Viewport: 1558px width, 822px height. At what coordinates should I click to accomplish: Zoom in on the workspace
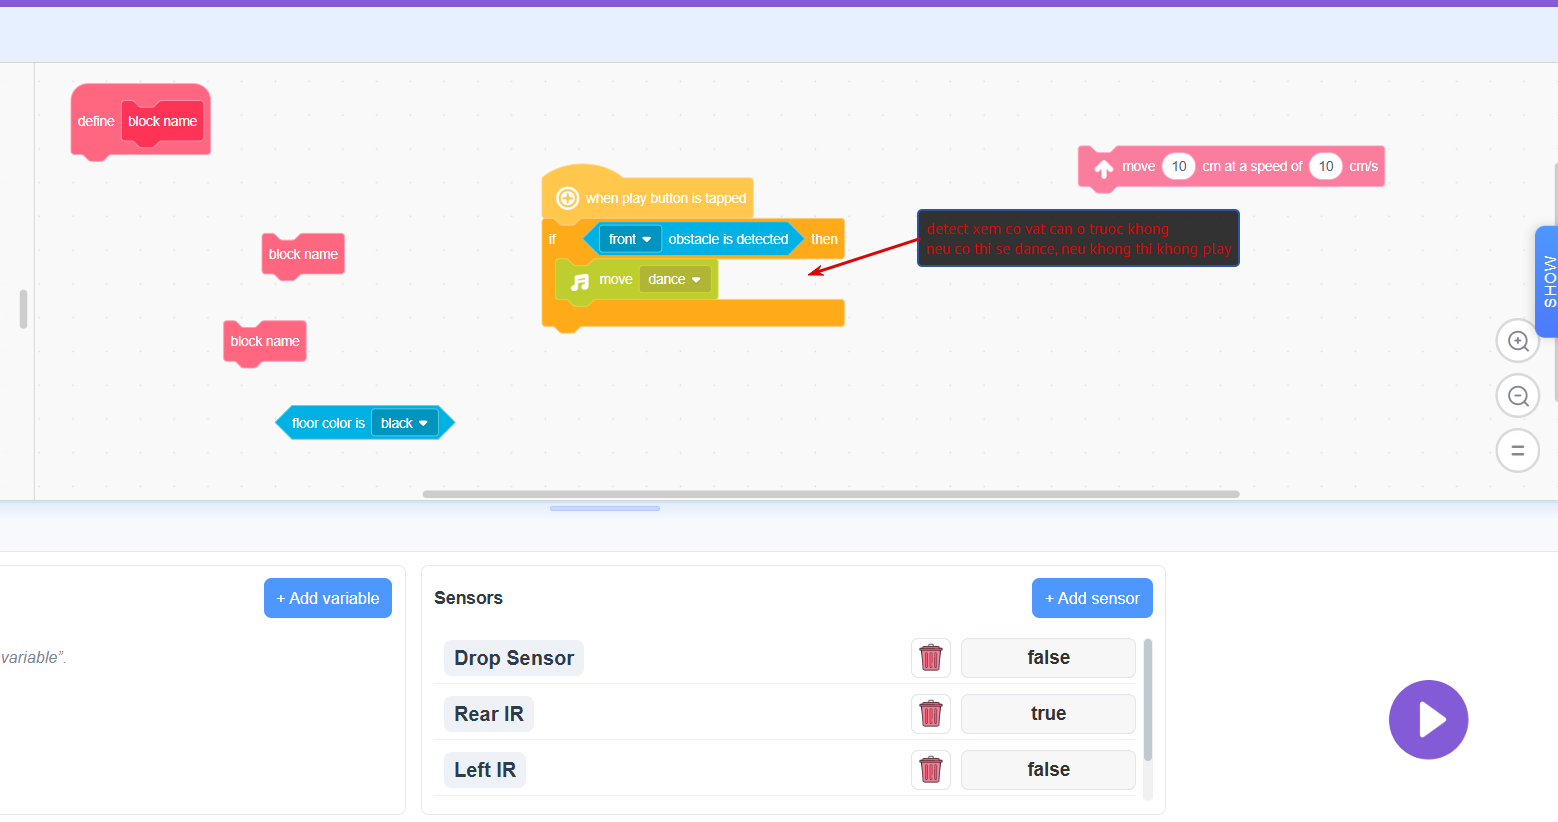pos(1517,341)
